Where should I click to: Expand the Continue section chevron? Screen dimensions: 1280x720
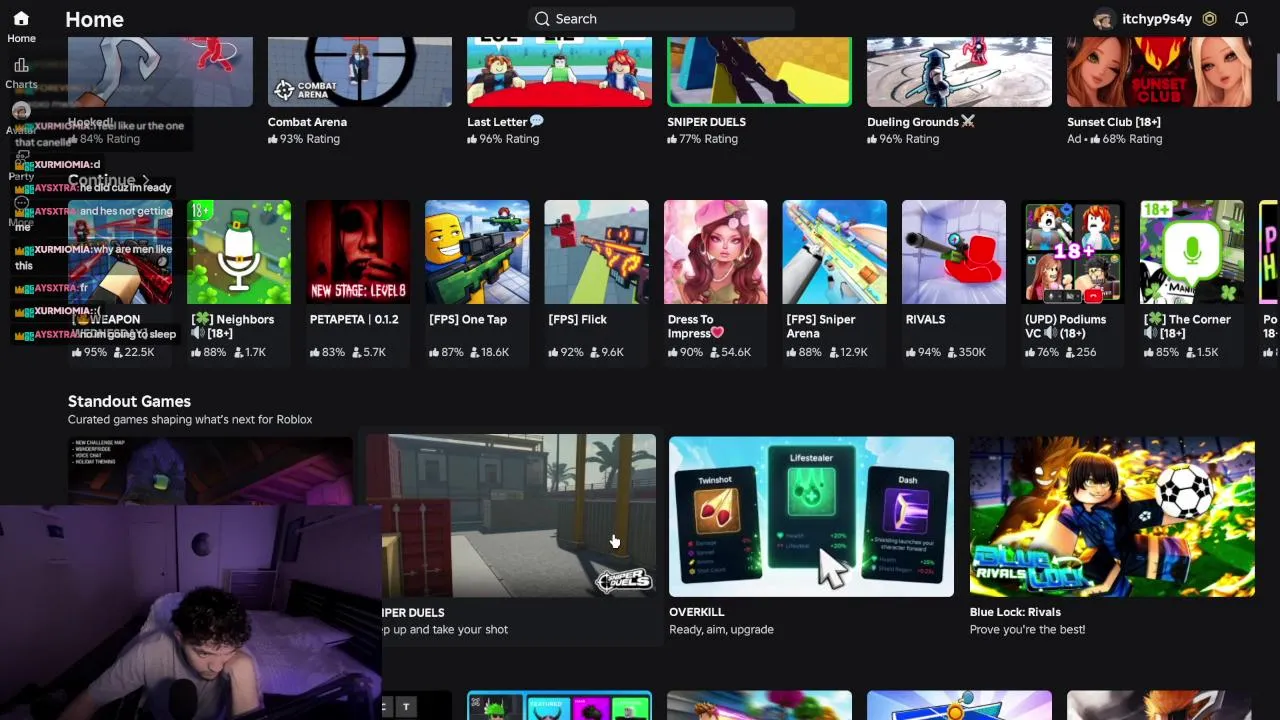[x=145, y=181]
